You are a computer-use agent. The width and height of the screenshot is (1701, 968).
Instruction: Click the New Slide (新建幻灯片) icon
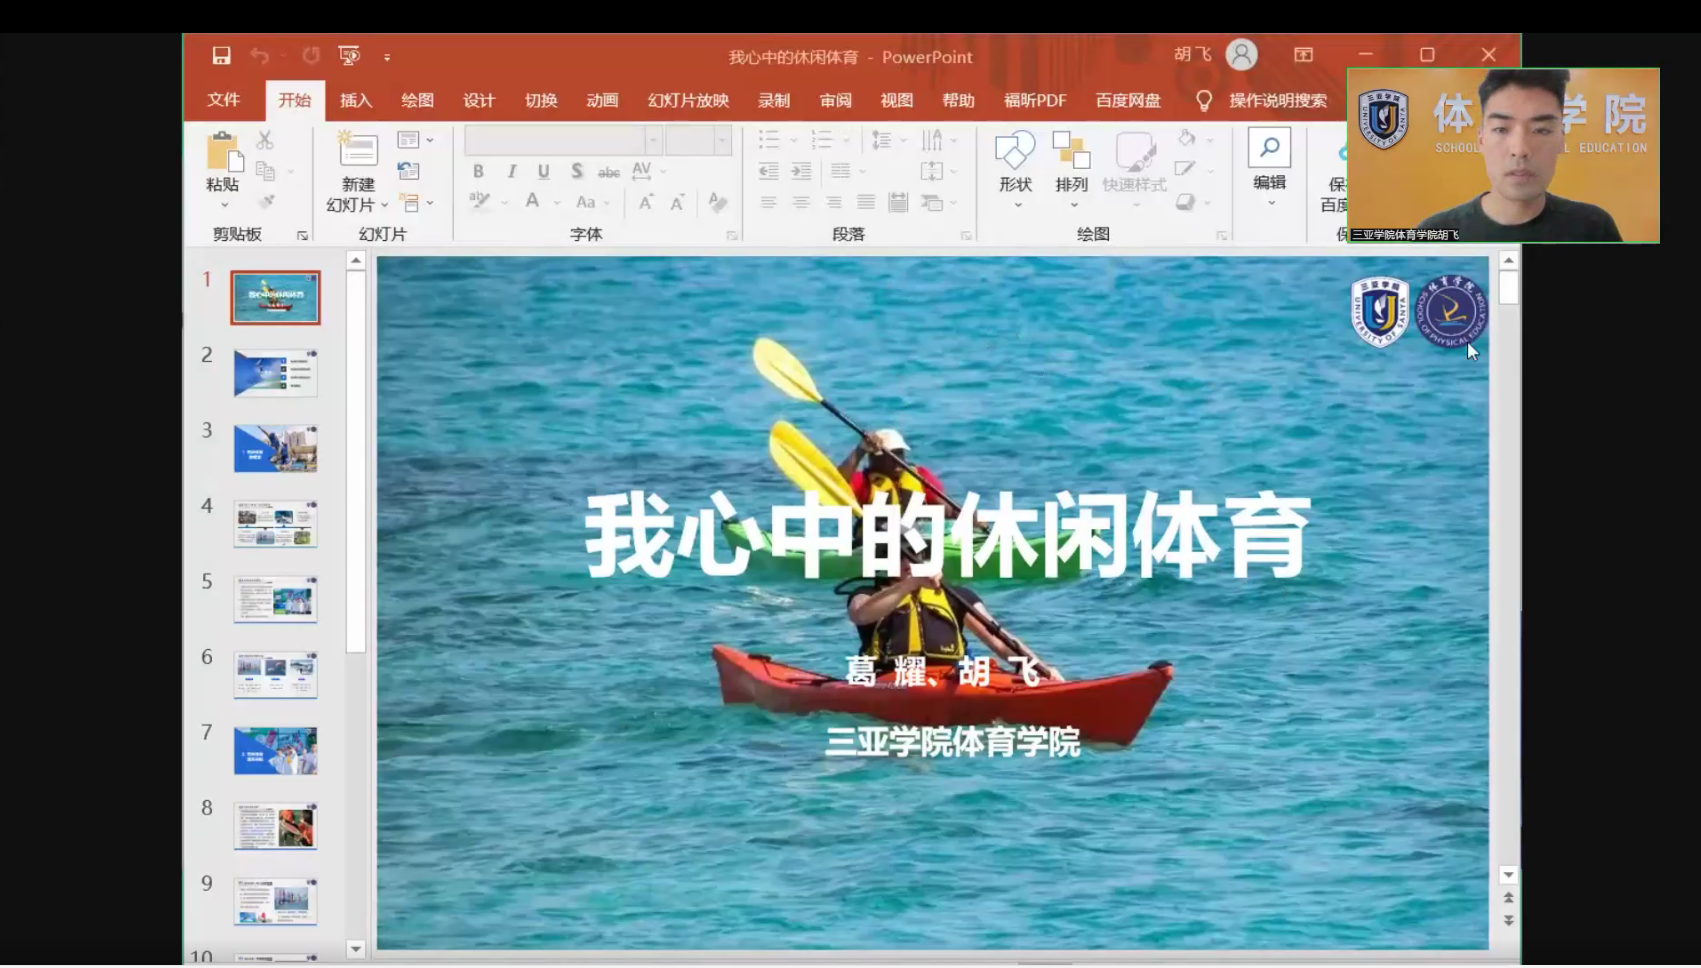pos(358,152)
